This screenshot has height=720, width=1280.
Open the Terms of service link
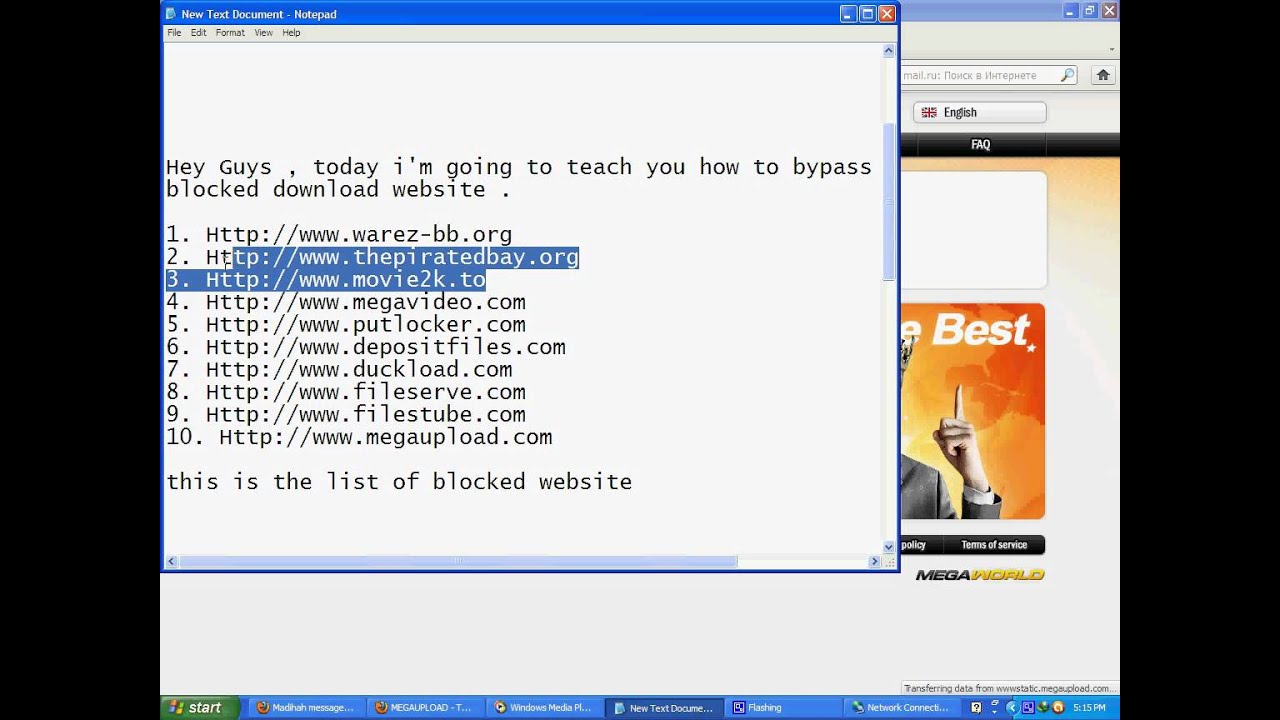point(994,545)
